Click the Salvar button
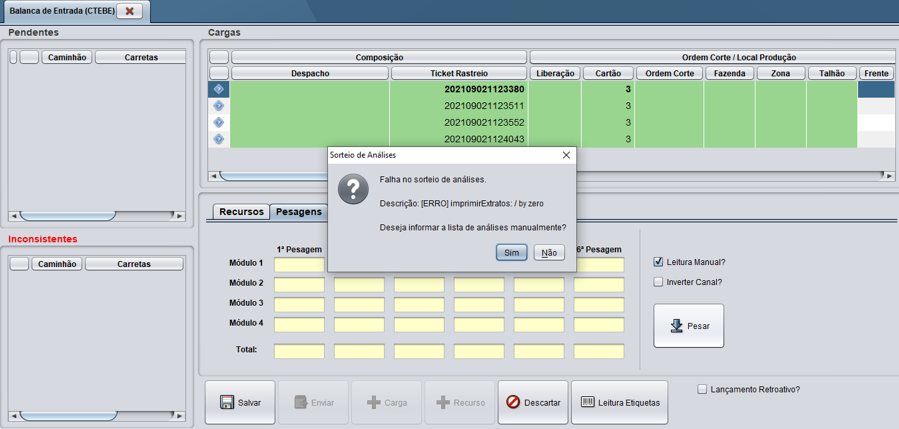Screen dimensions: 899x429 [x=240, y=403]
